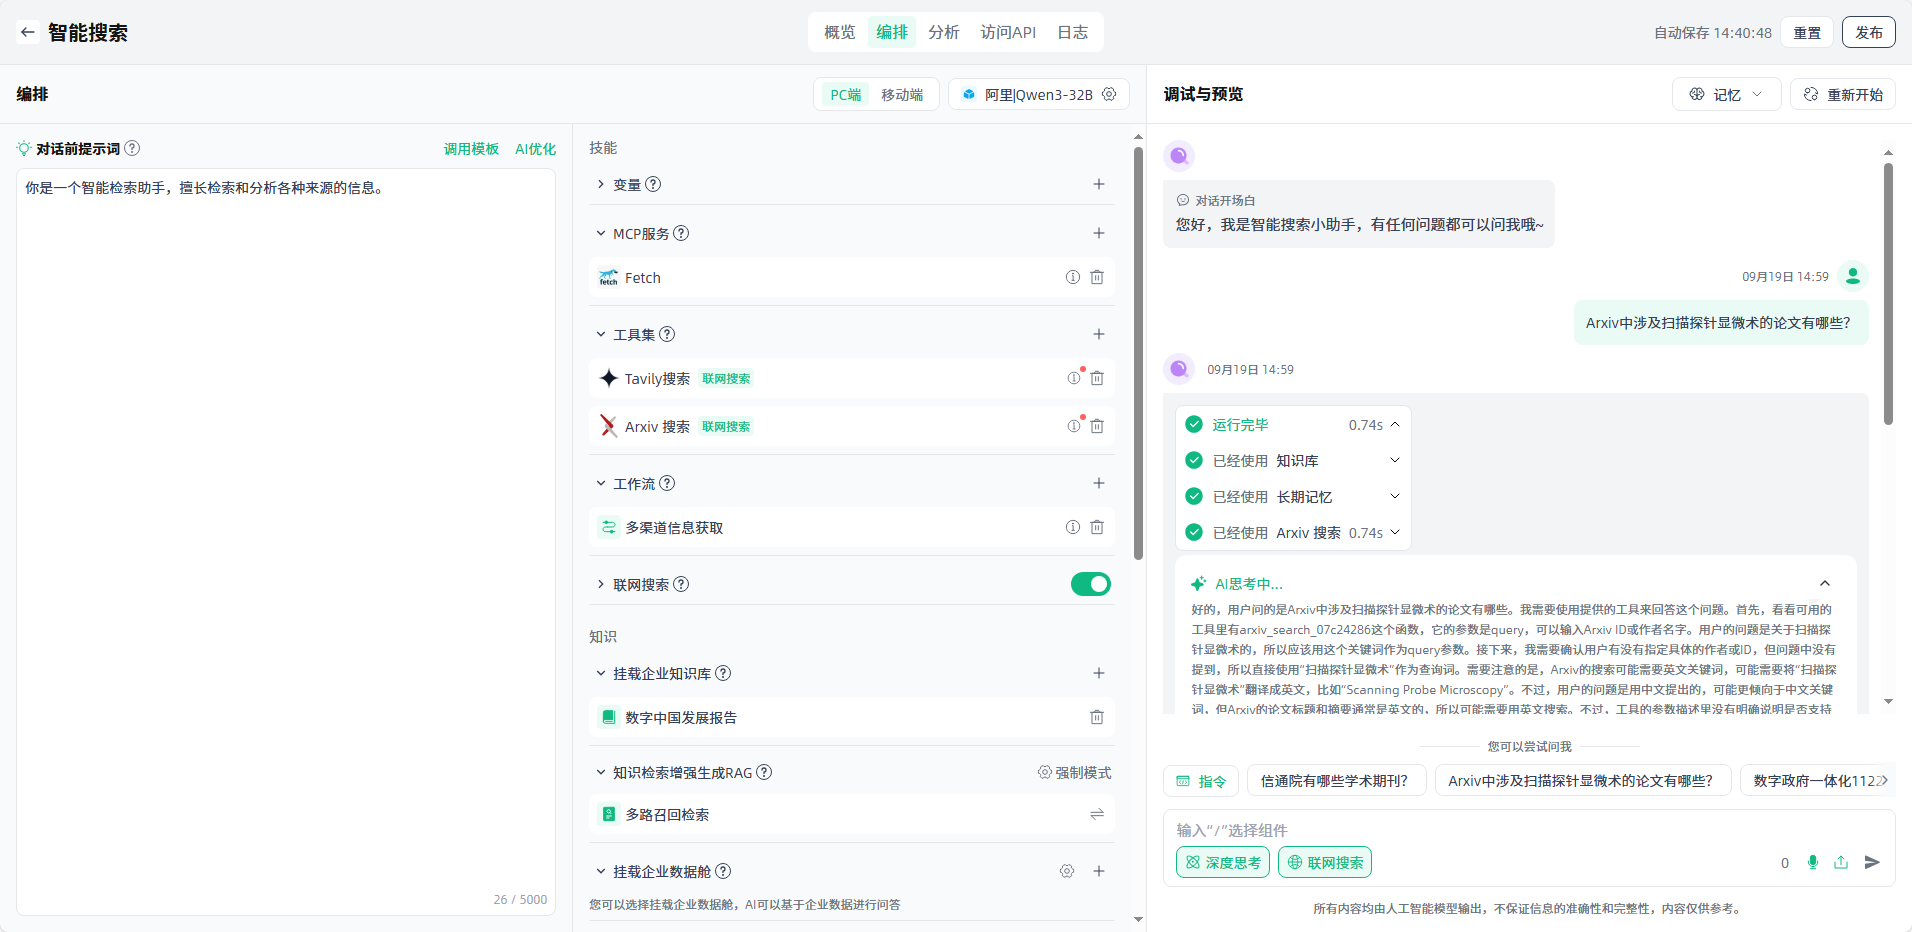Add a new workflow with plus icon

(x=1098, y=484)
